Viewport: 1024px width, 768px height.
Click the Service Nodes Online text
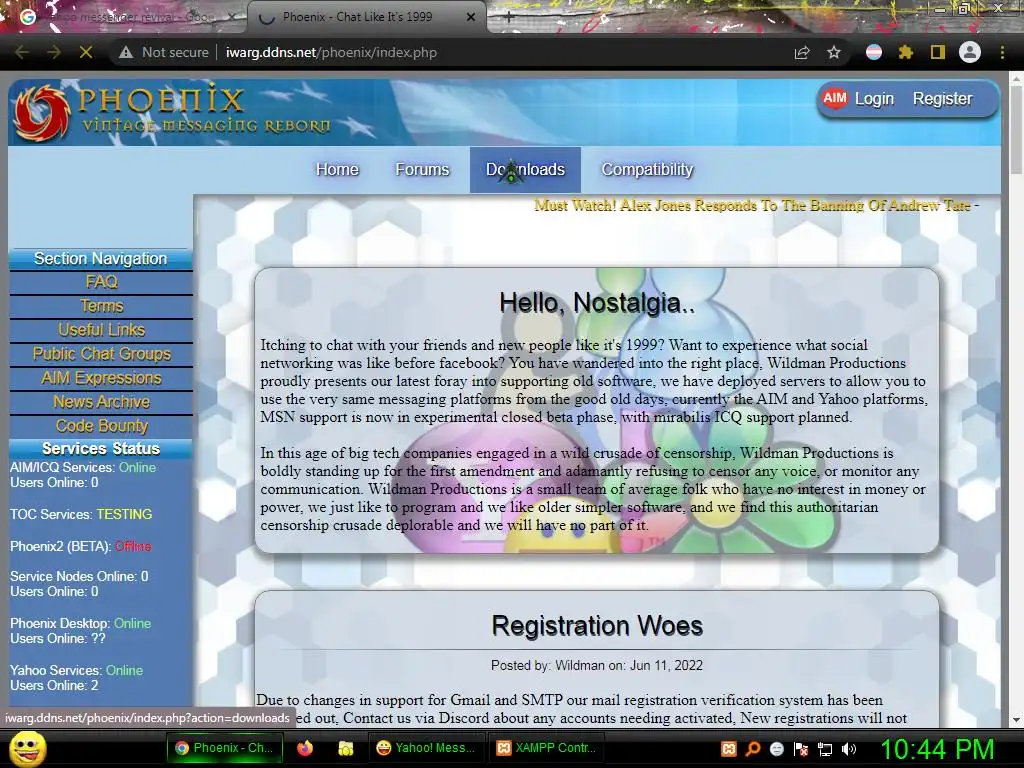79,577
